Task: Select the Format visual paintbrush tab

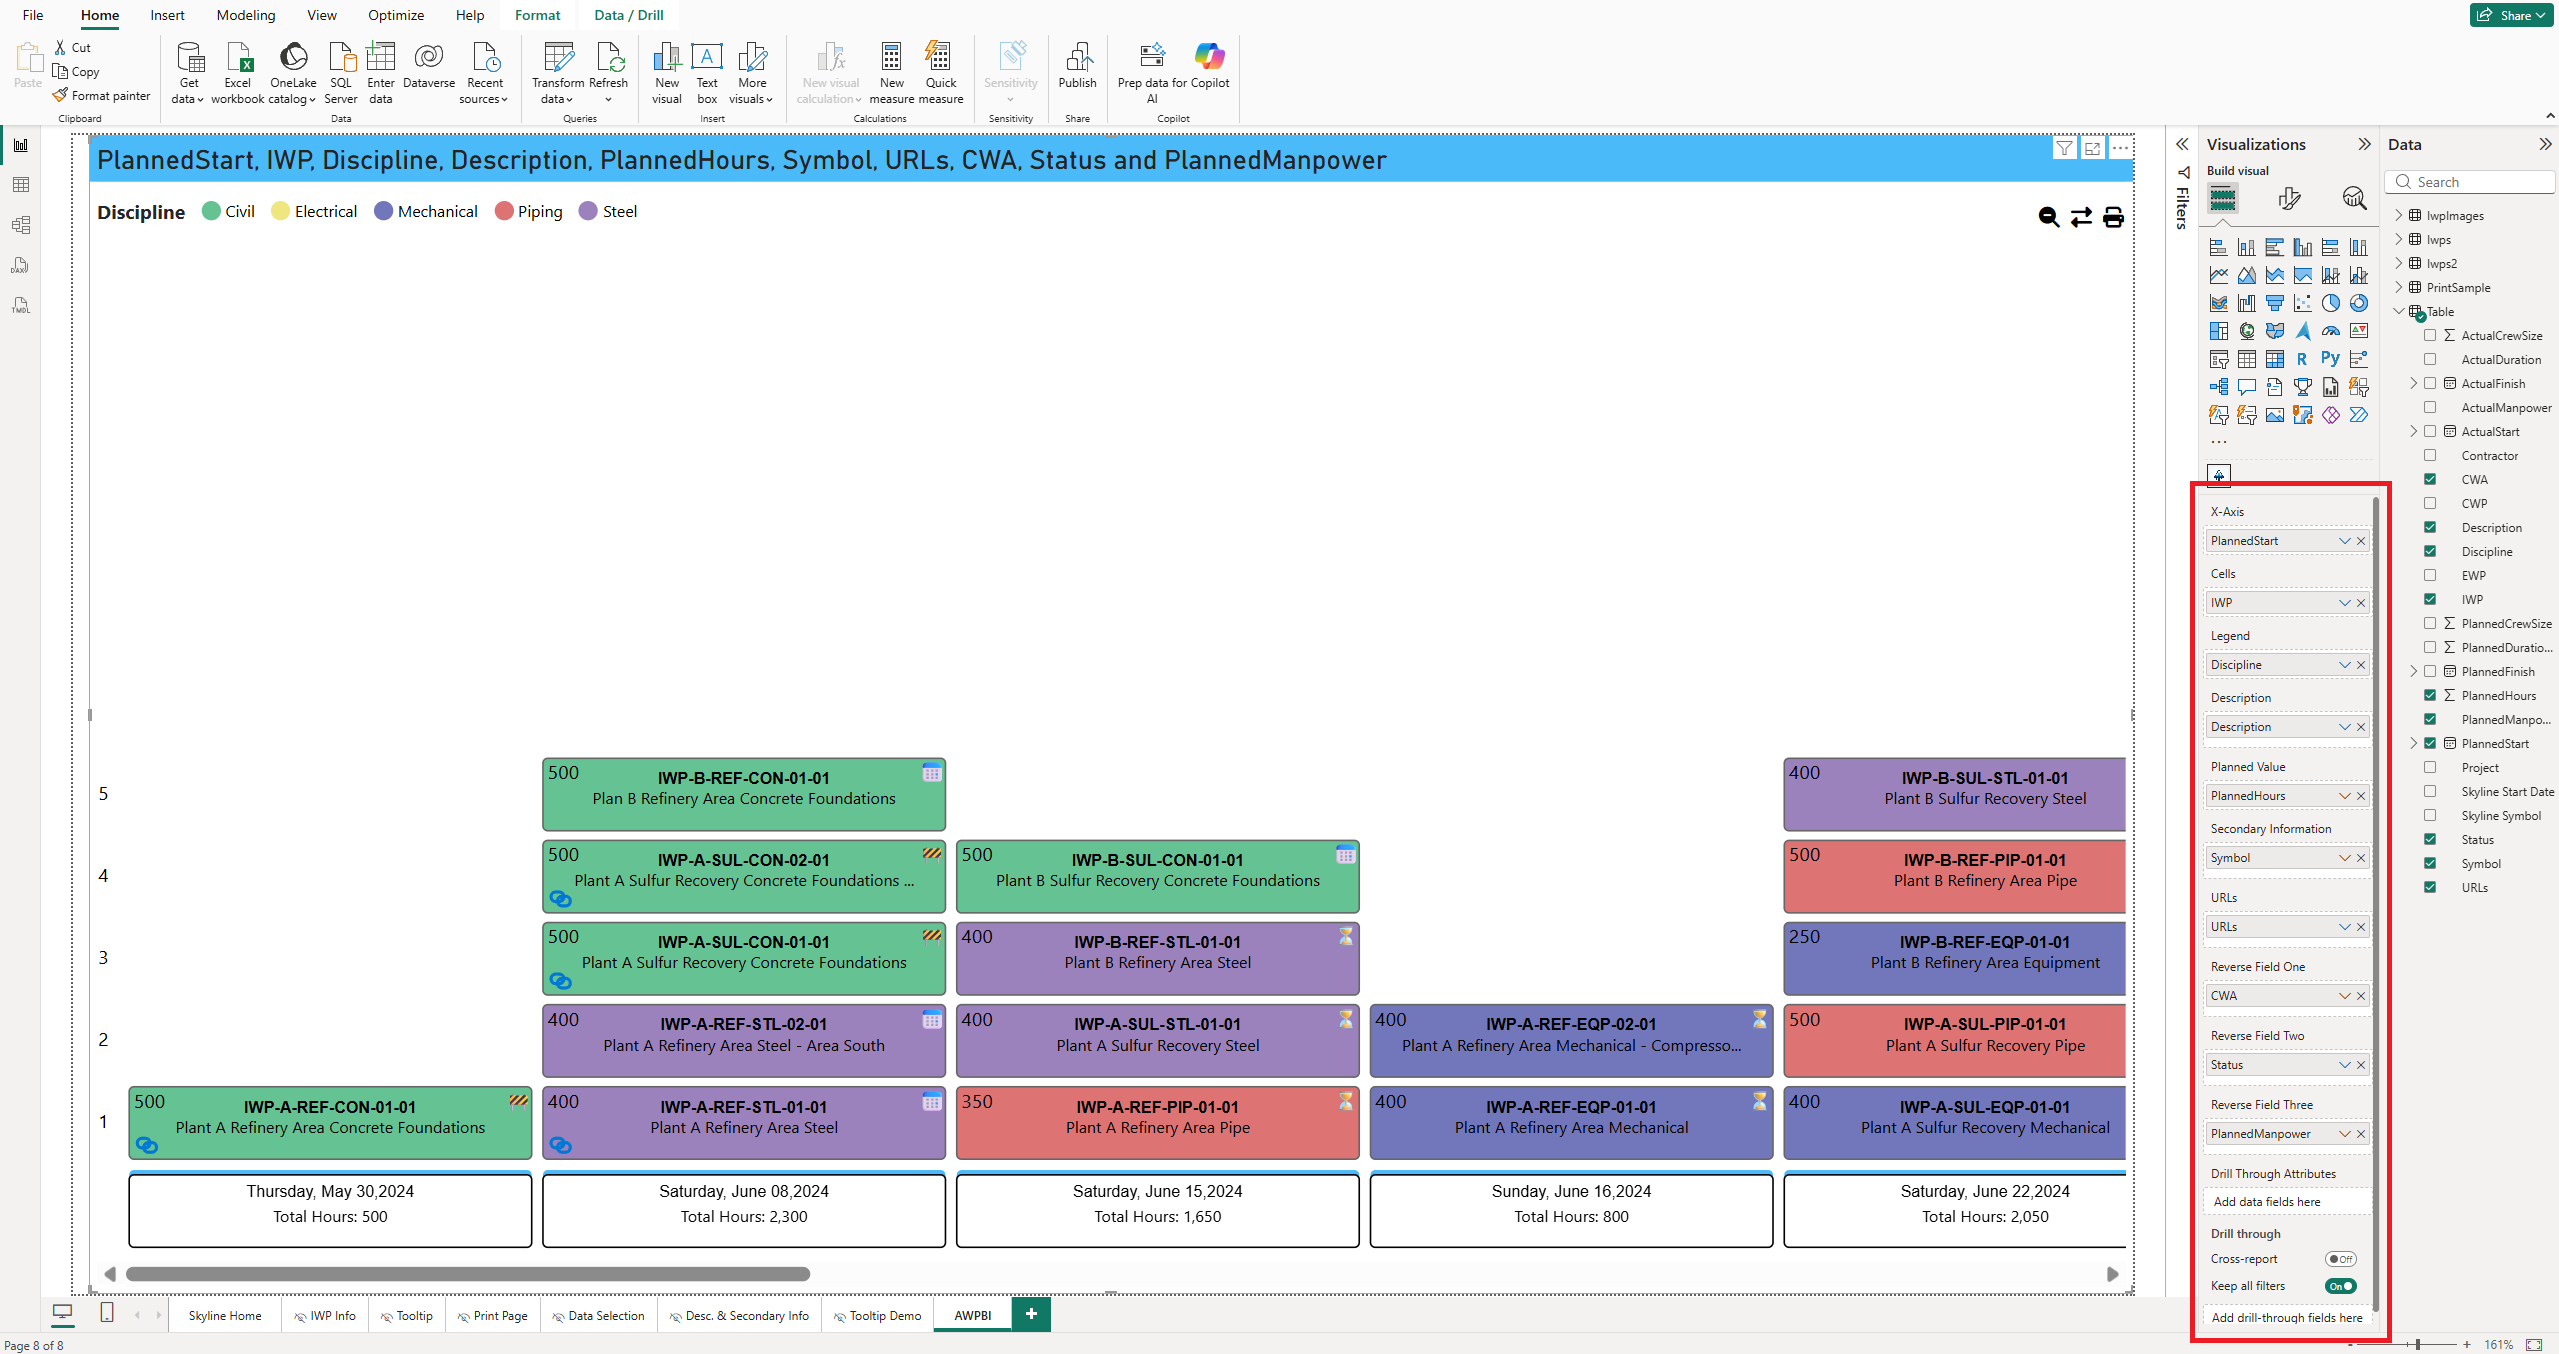Action: [2289, 198]
